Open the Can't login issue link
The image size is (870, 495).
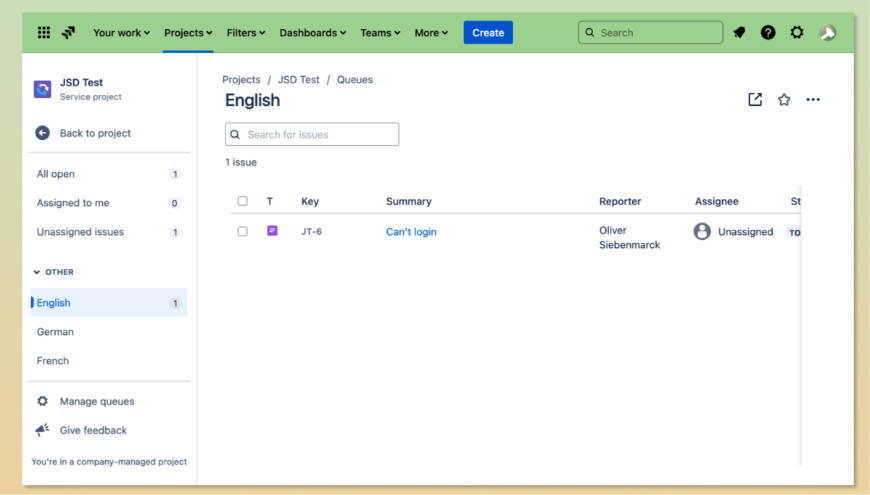click(x=411, y=232)
